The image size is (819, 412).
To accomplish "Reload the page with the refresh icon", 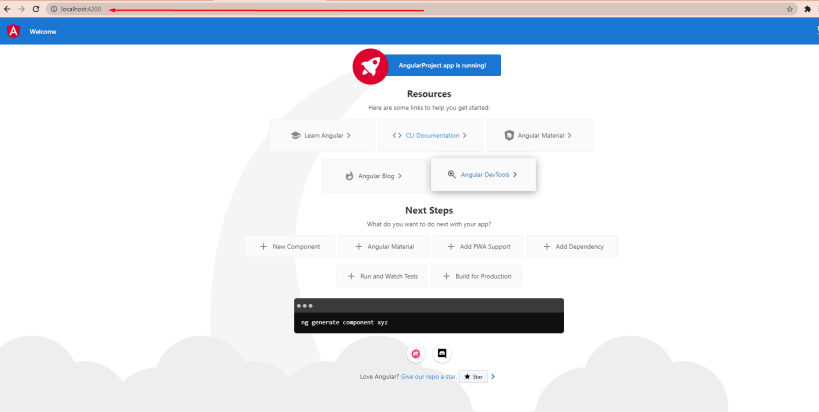I will [x=36, y=9].
